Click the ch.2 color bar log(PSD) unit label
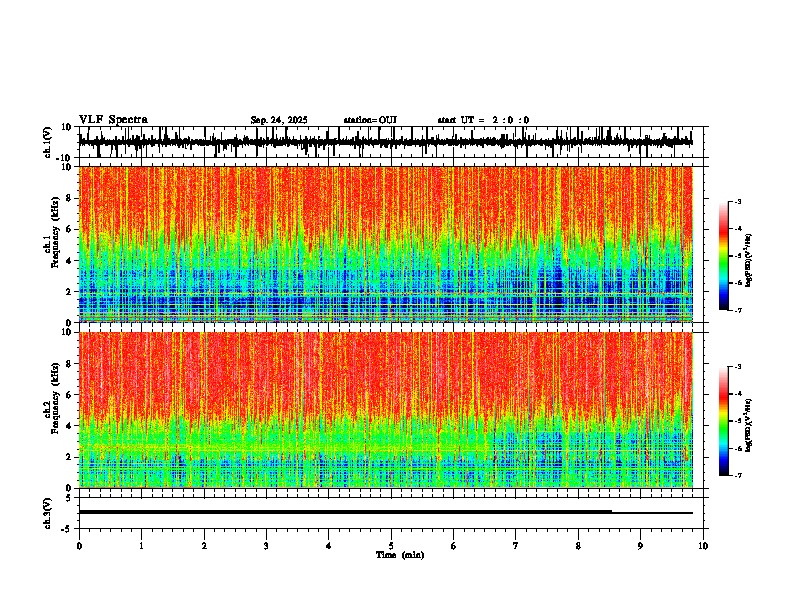 coord(749,425)
